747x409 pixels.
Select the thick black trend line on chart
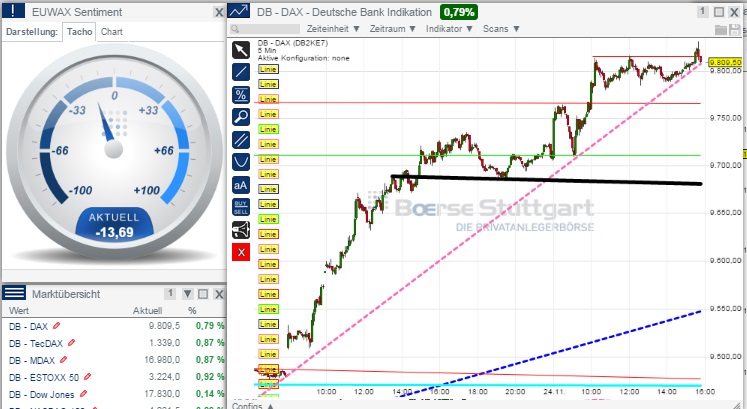(546, 180)
